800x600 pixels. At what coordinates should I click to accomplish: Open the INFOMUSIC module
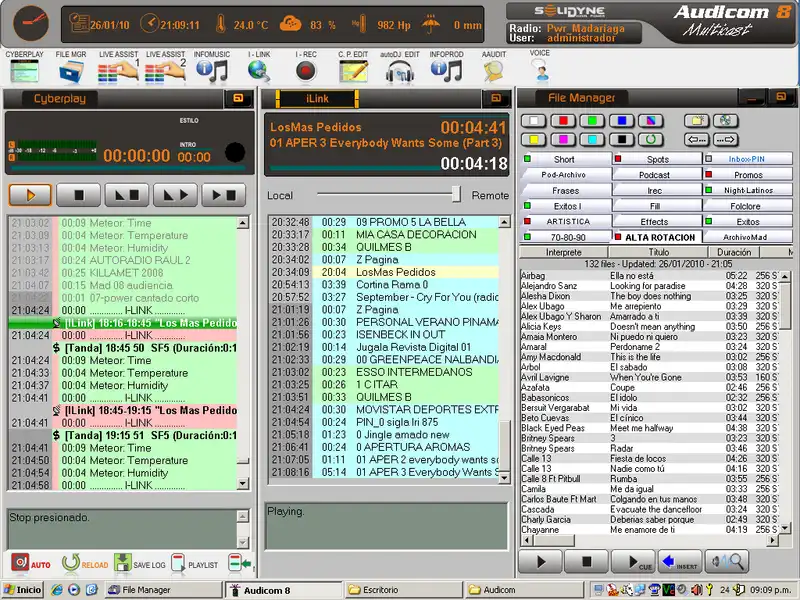coord(212,71)
